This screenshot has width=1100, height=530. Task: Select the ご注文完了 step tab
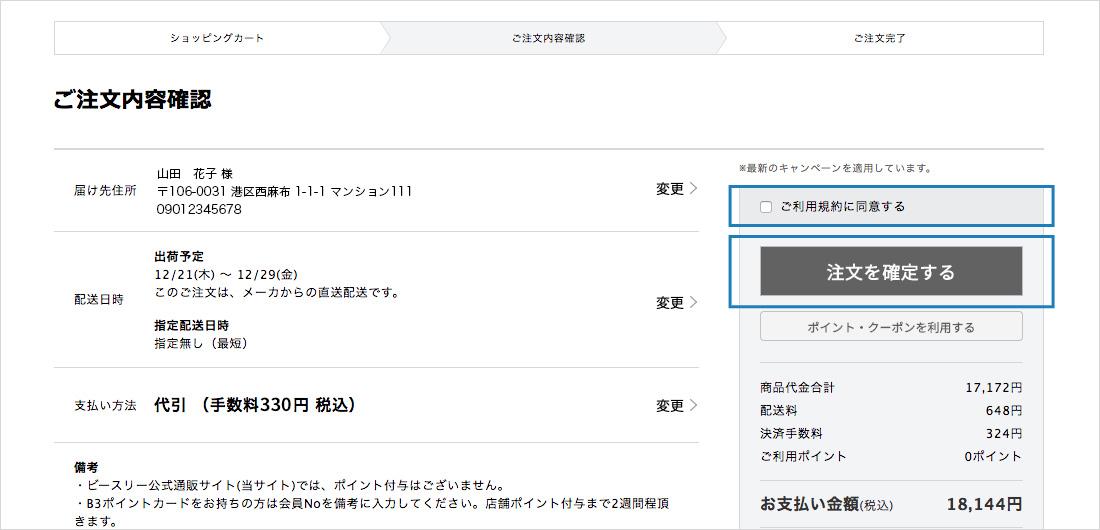(x=880, y=38)
